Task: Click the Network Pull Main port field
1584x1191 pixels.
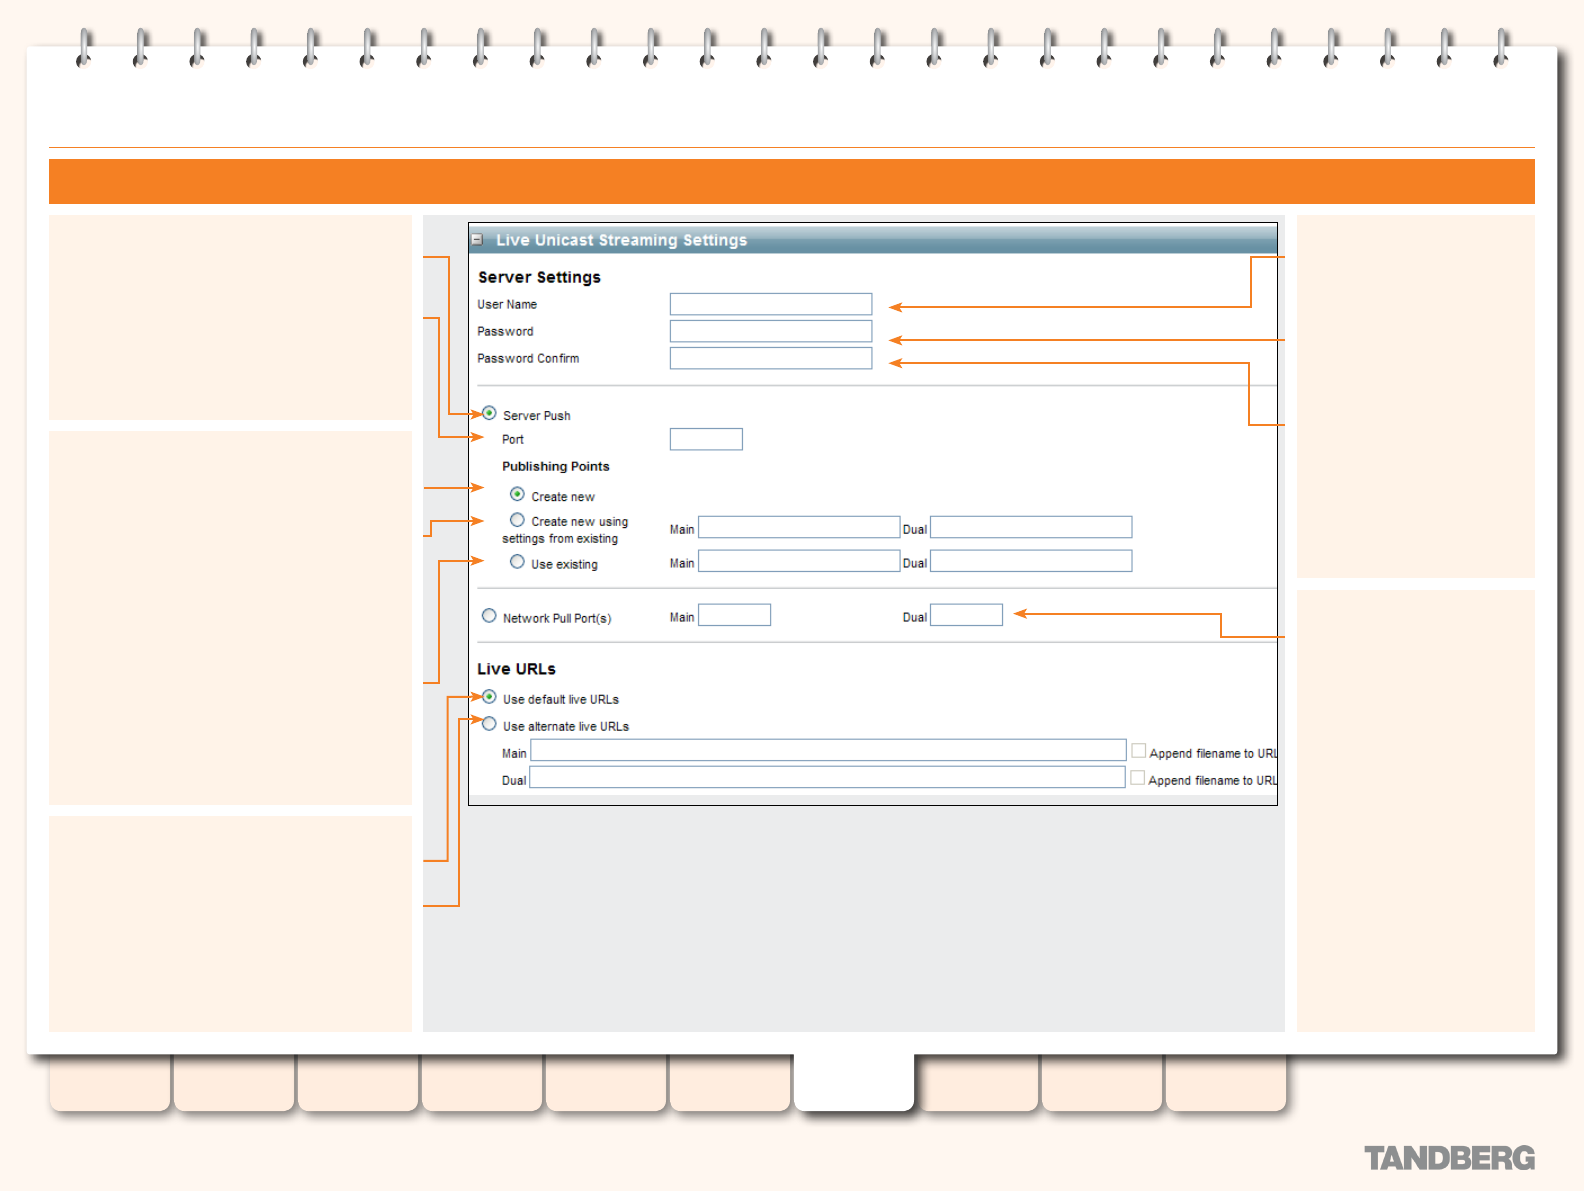Action: click(x=734, y=615)
